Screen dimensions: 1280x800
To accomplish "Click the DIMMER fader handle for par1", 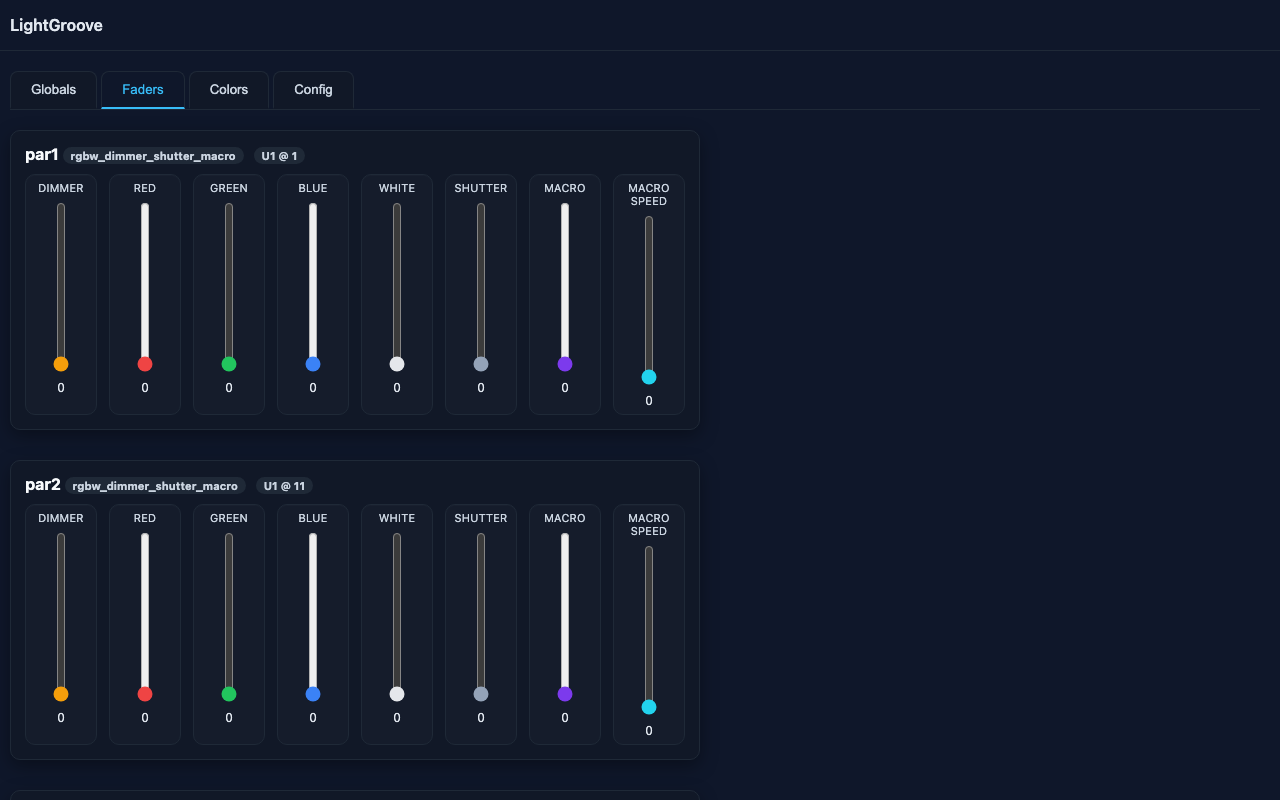I will point(61,363).
